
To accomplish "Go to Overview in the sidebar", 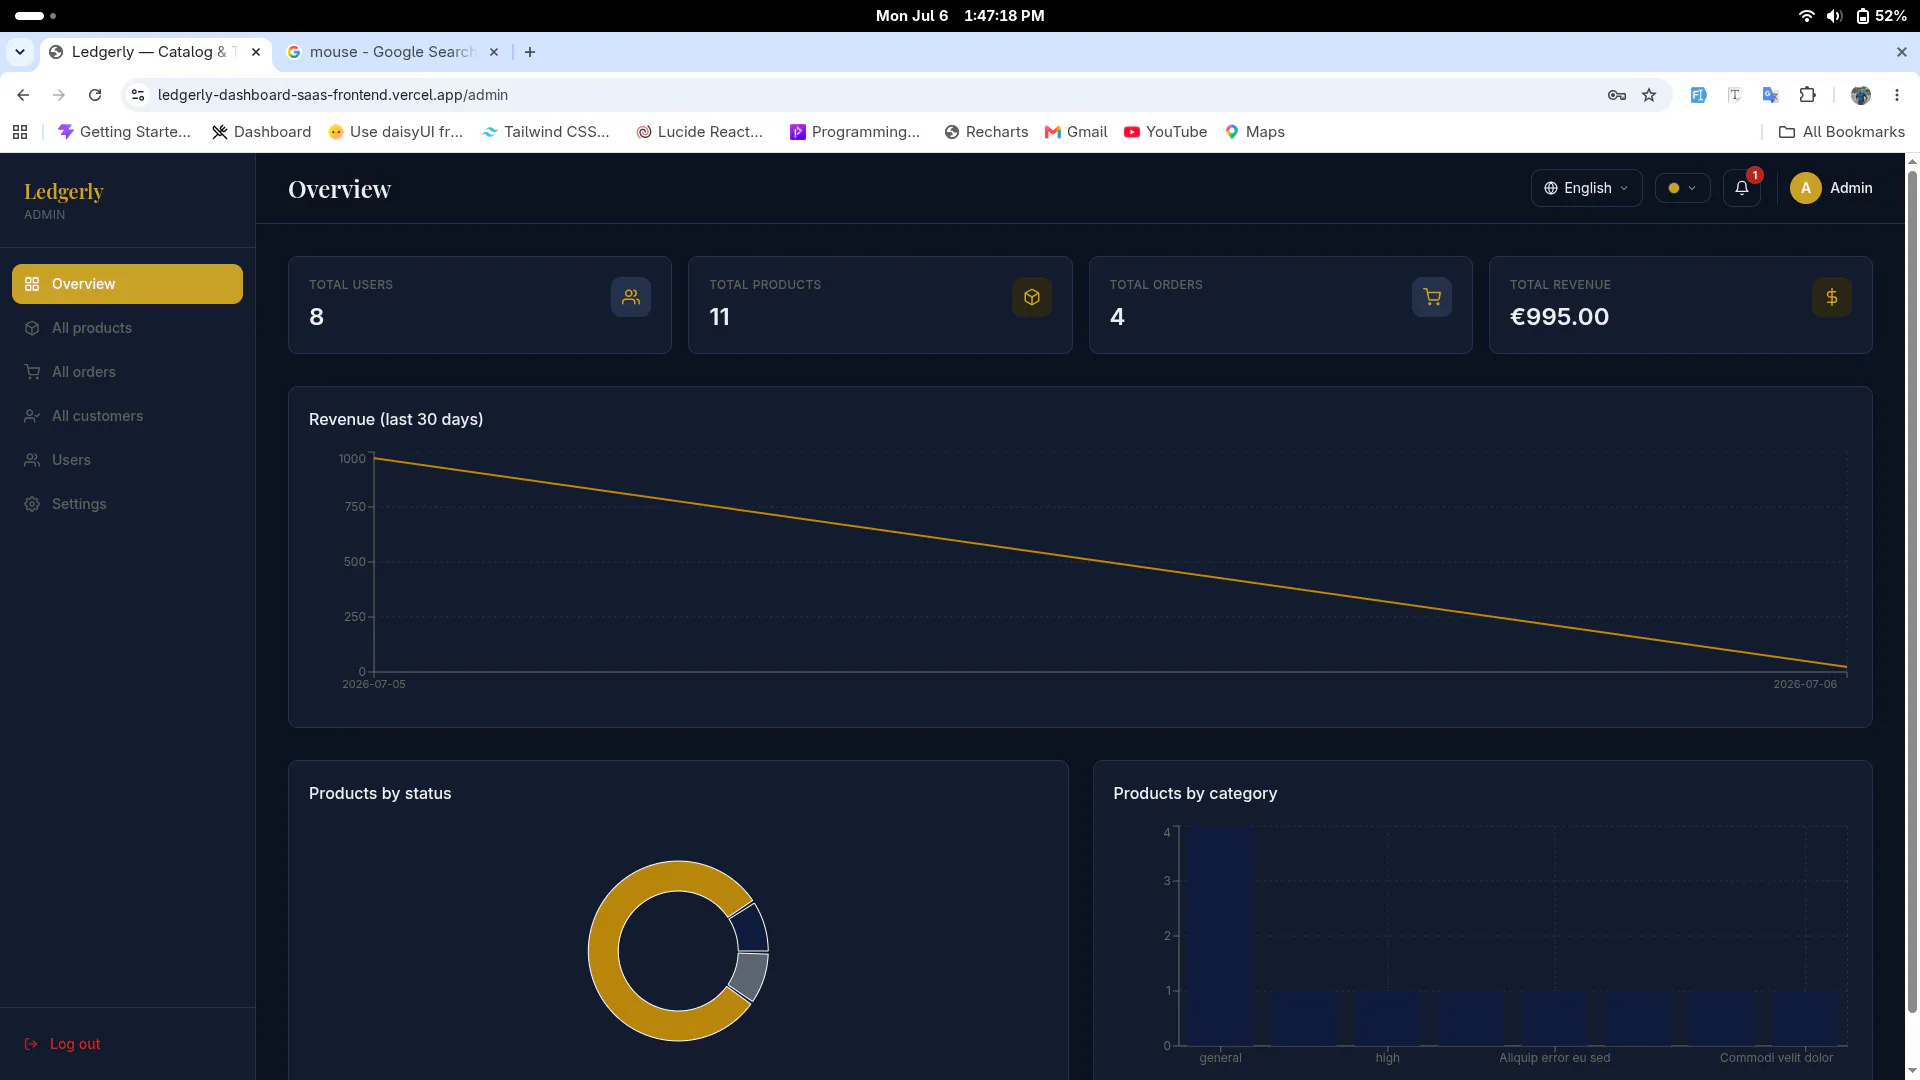I will point(127,284).
